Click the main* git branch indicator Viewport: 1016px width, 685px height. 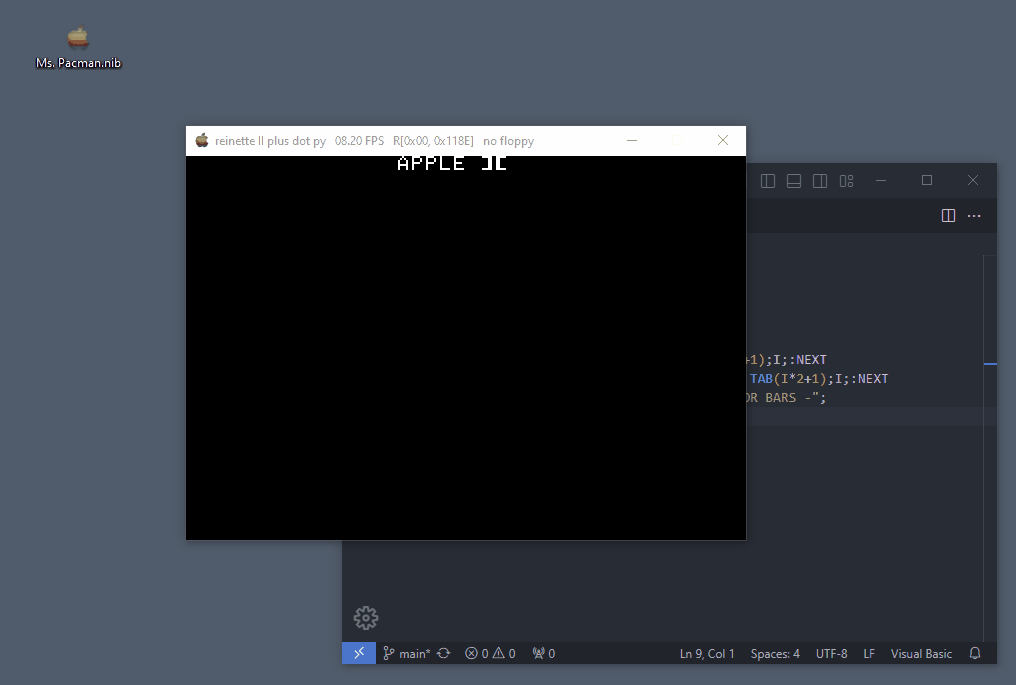tap(406, 653)
